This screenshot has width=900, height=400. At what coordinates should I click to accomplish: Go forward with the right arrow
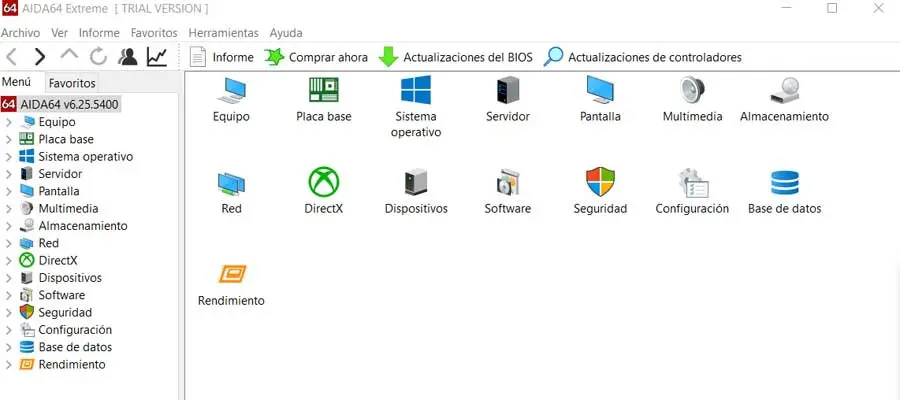click(x=40, y=57)
